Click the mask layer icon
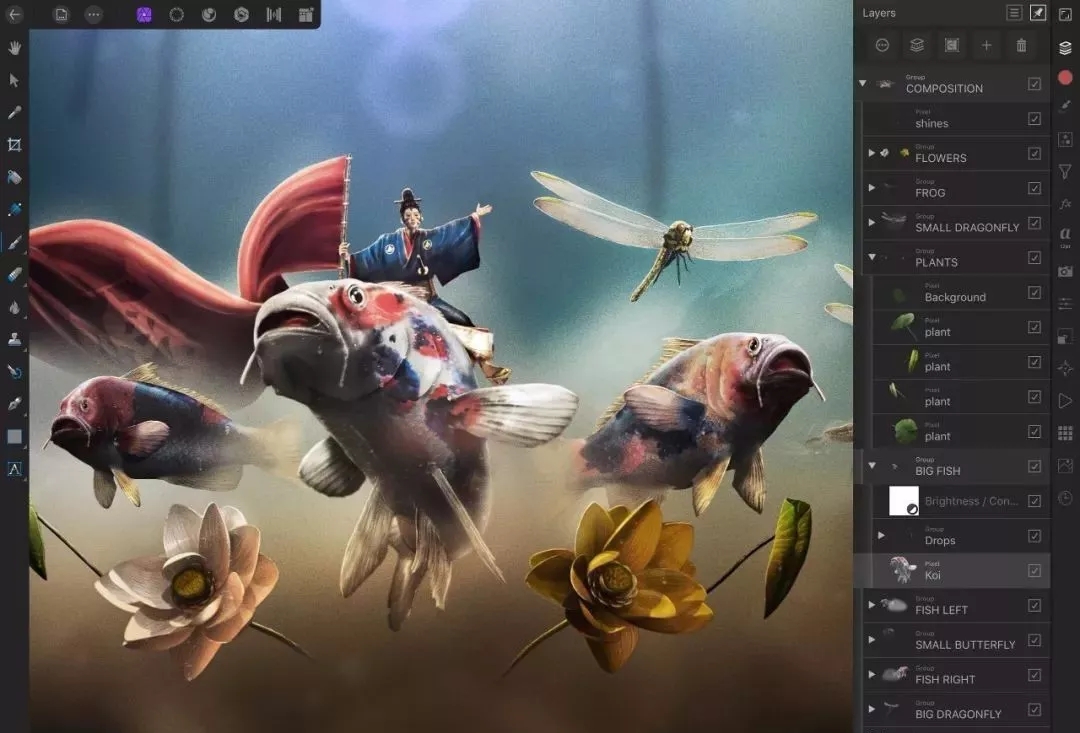The image size is (1080, 733). [x=952, y=45]
